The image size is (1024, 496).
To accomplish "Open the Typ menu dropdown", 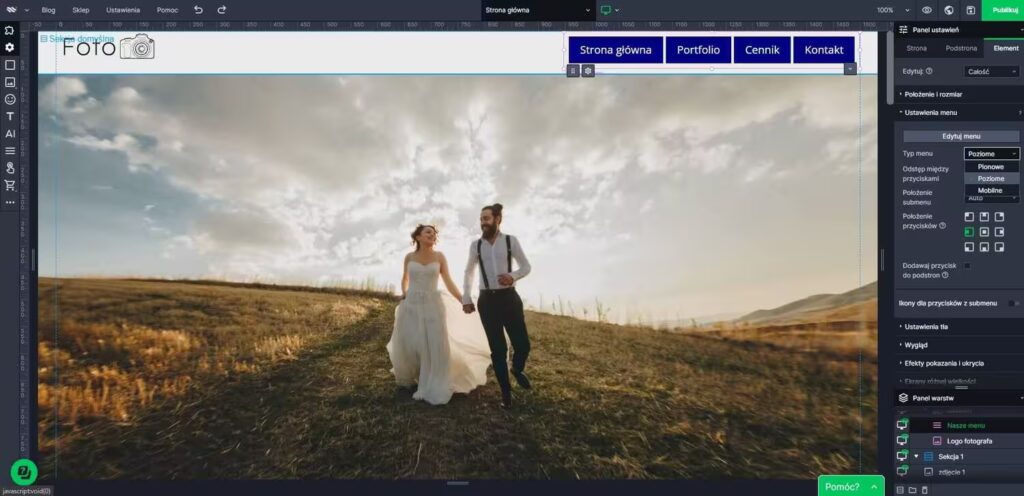I will [991, 154].
